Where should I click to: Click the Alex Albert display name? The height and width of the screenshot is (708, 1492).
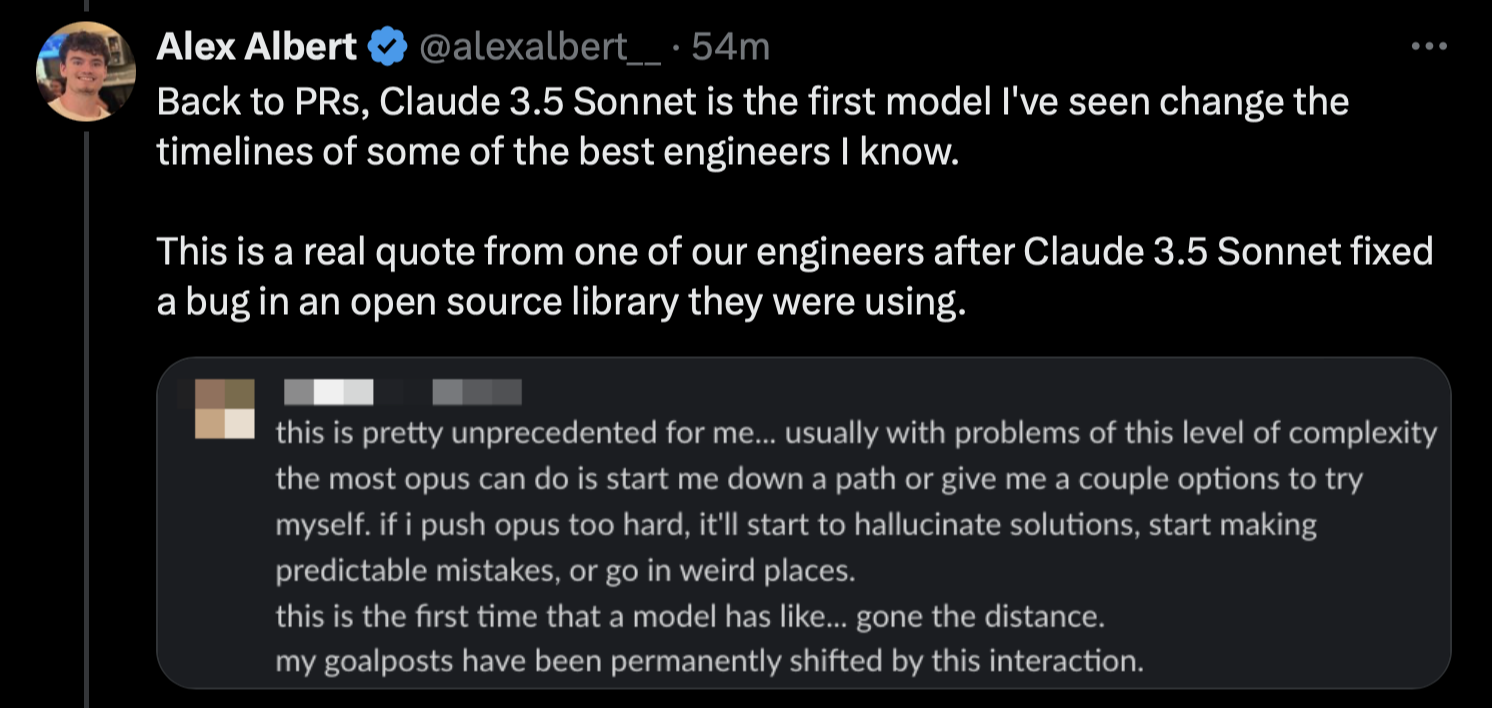pyautogui.click(x=256, y=47)
